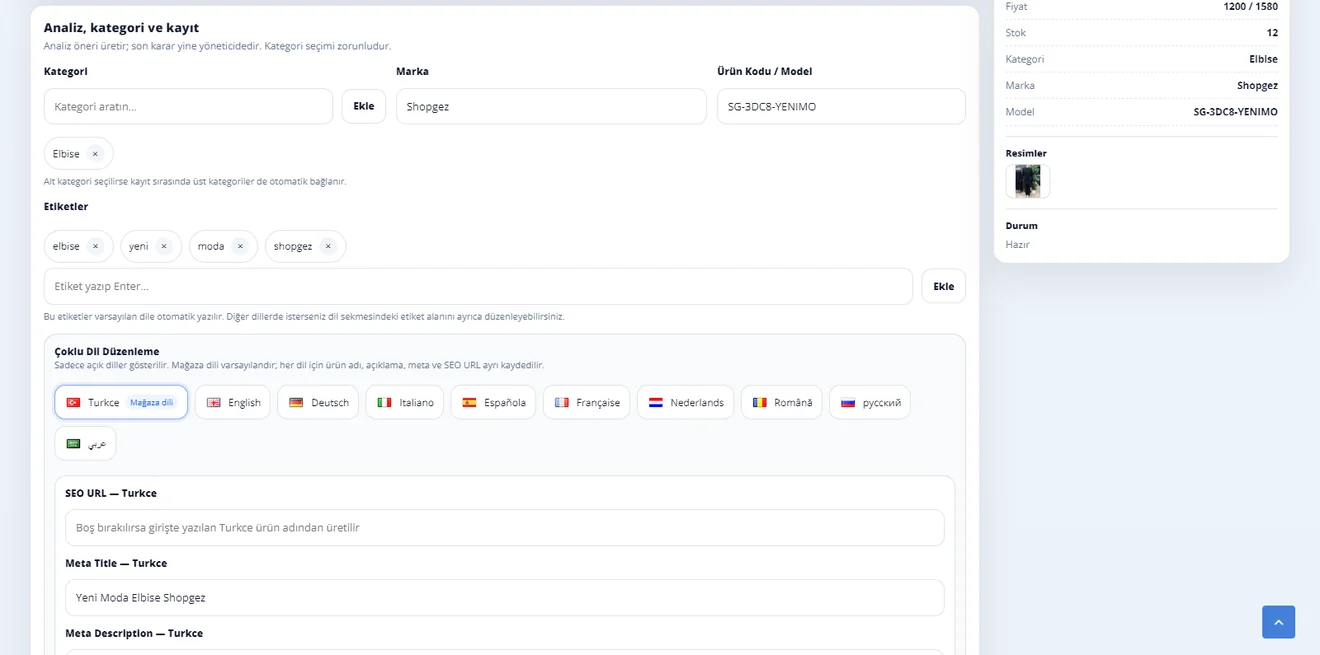The width and height of the screenshot is (1320, 655).
Task: Select the Deutsch language tab
Action: click(318, 402)
